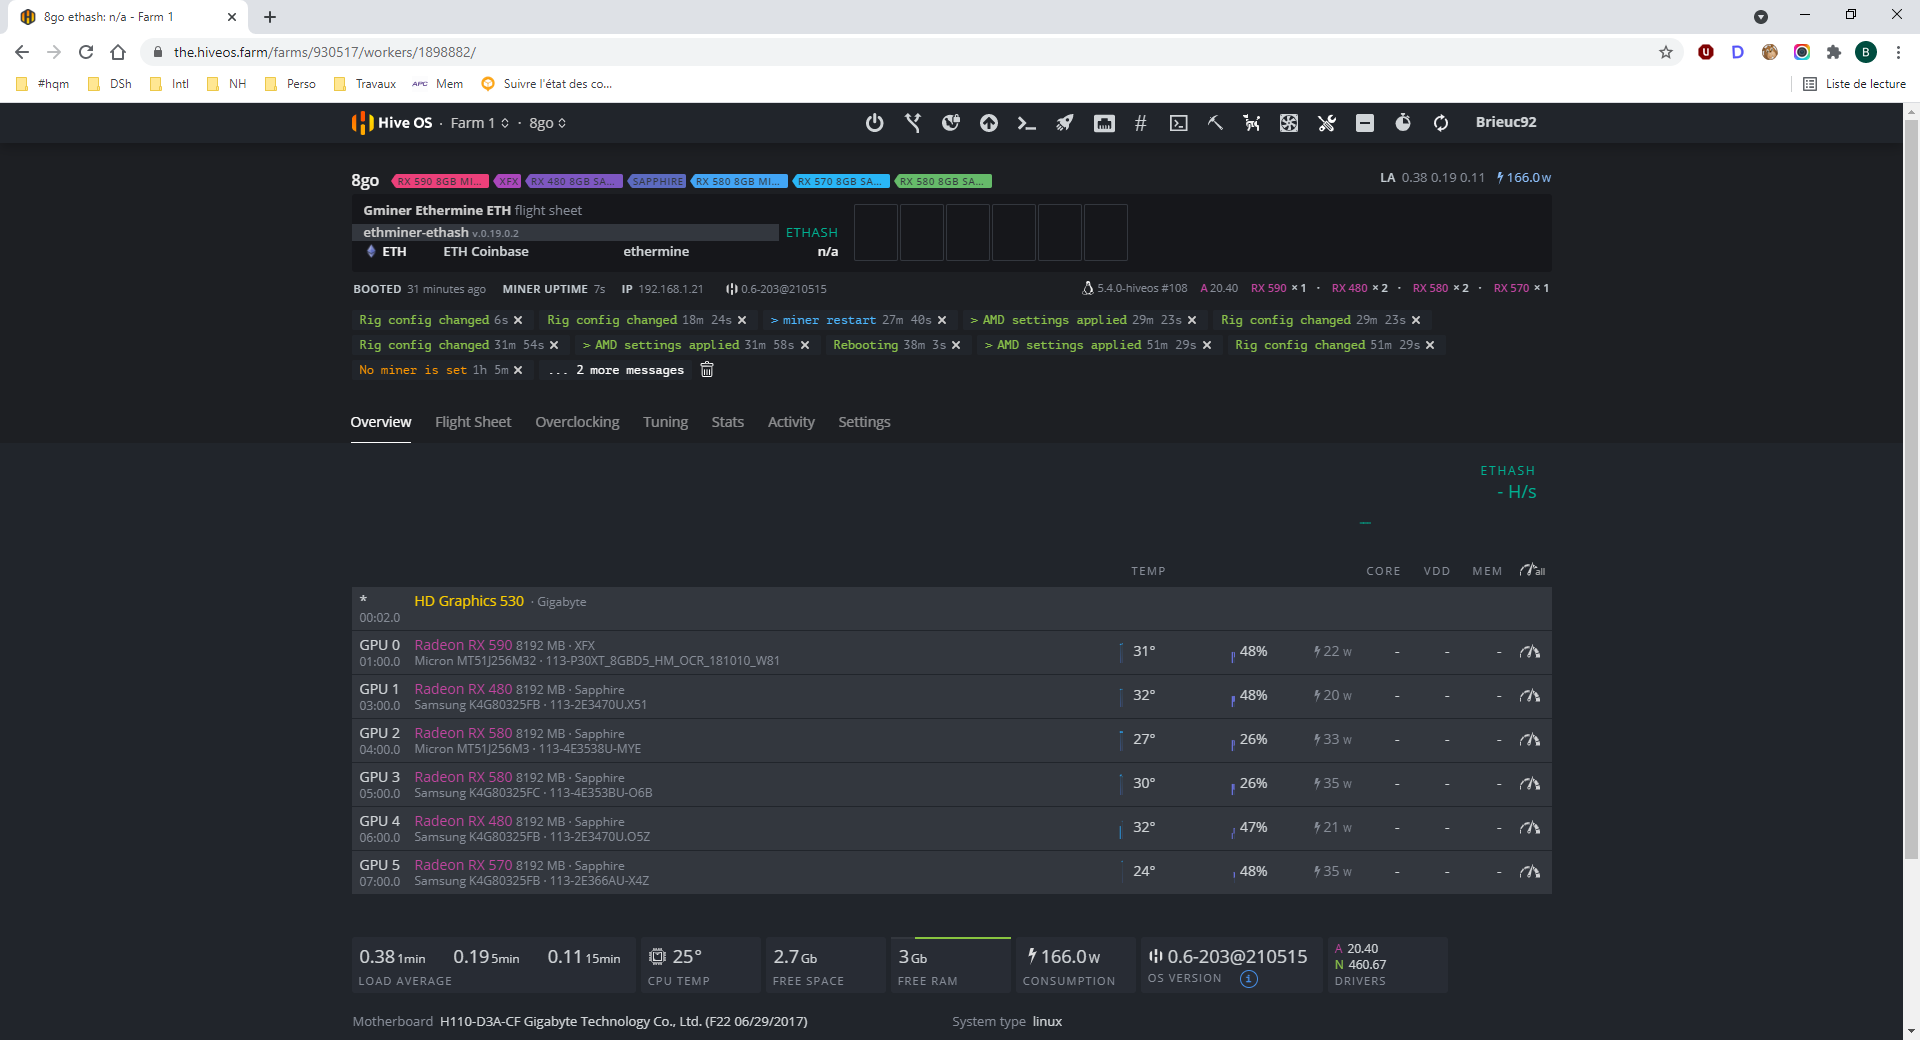
Task: Expand the Farm 1 selector
Action: point(480,123)
